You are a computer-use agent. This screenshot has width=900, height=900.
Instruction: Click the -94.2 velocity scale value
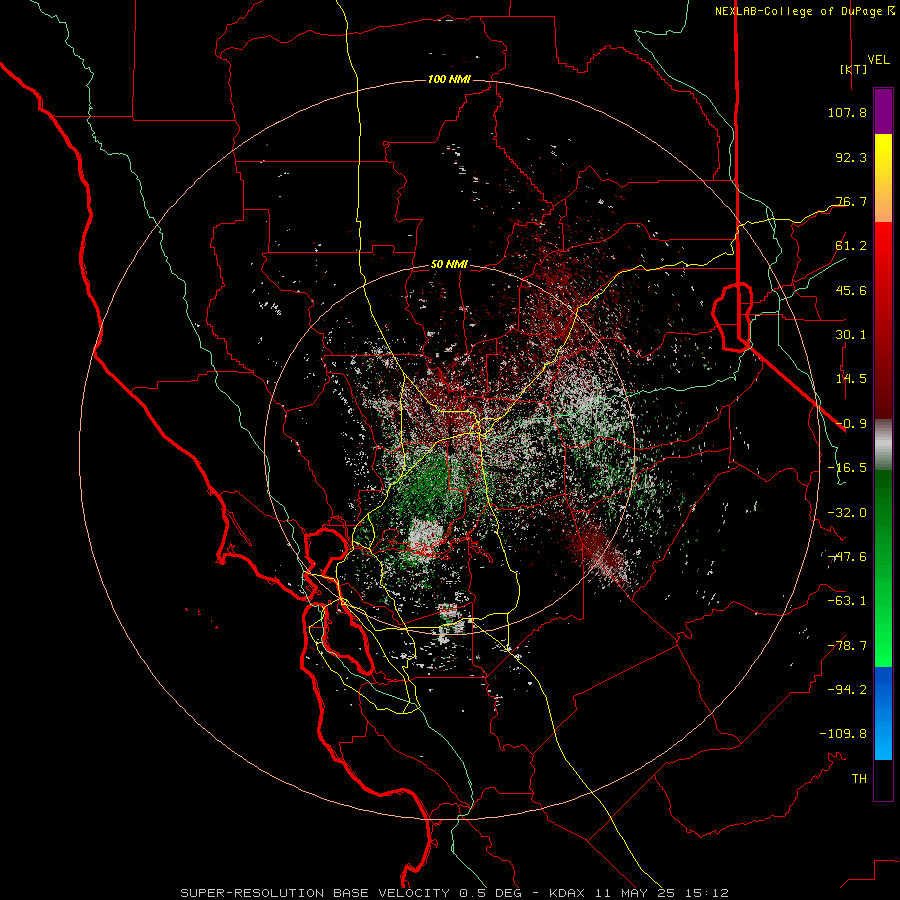[x=847, y=689]
